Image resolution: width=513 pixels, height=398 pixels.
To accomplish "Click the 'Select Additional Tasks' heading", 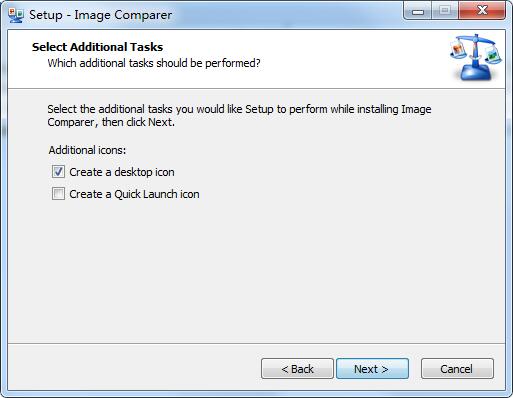I will (97, 47).
